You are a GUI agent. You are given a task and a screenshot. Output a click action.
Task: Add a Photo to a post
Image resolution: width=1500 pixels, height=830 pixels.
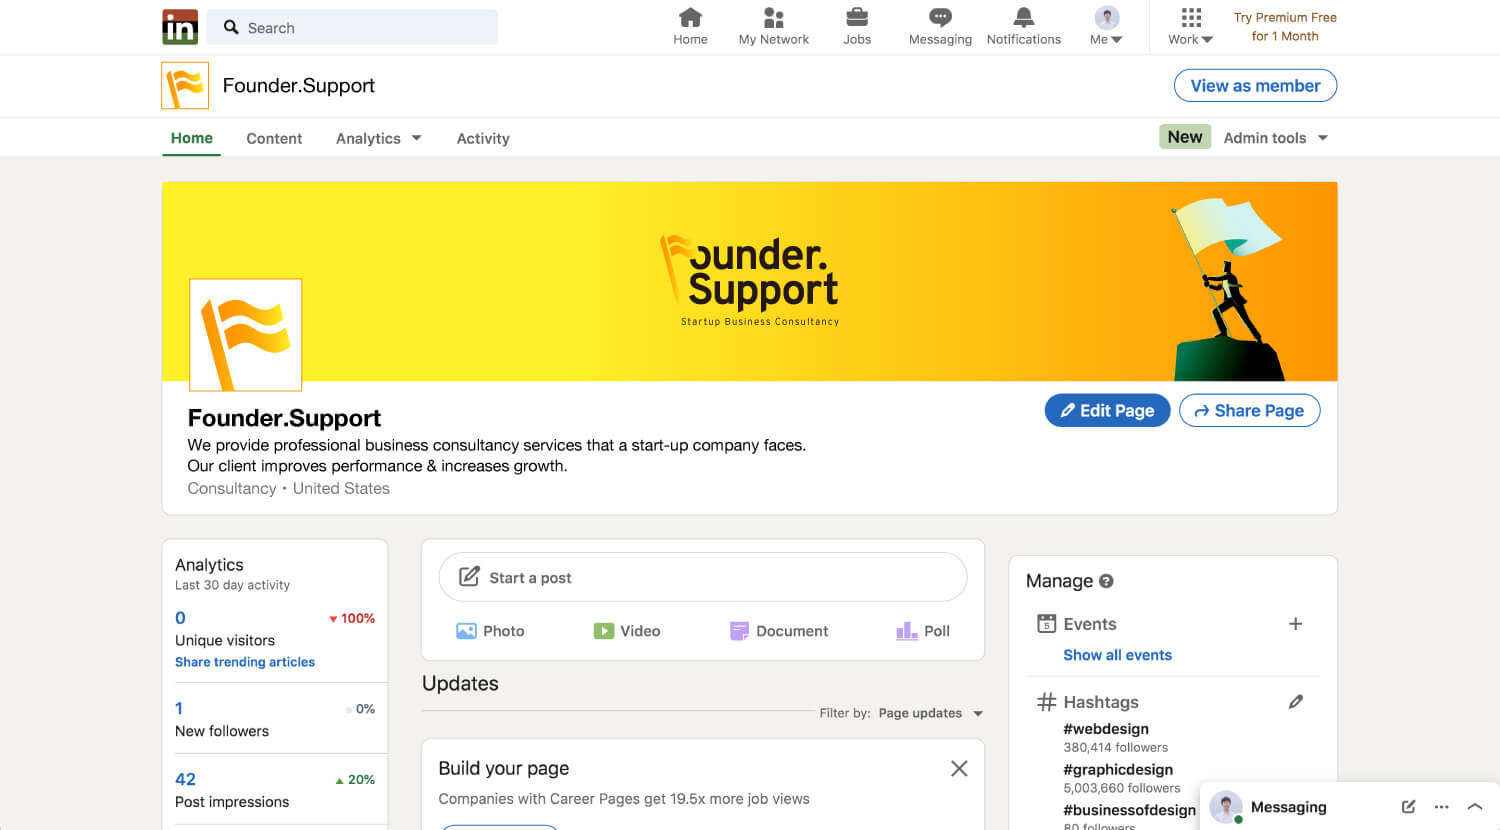490,631
